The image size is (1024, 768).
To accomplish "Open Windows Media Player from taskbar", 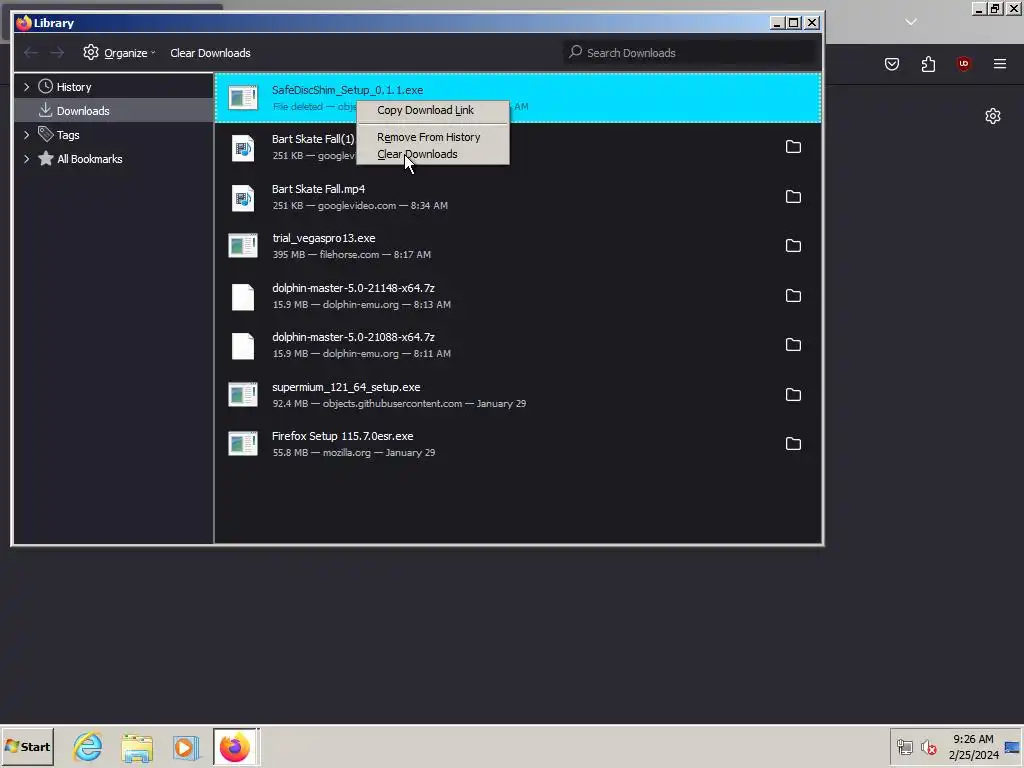I will pos(185,746).
